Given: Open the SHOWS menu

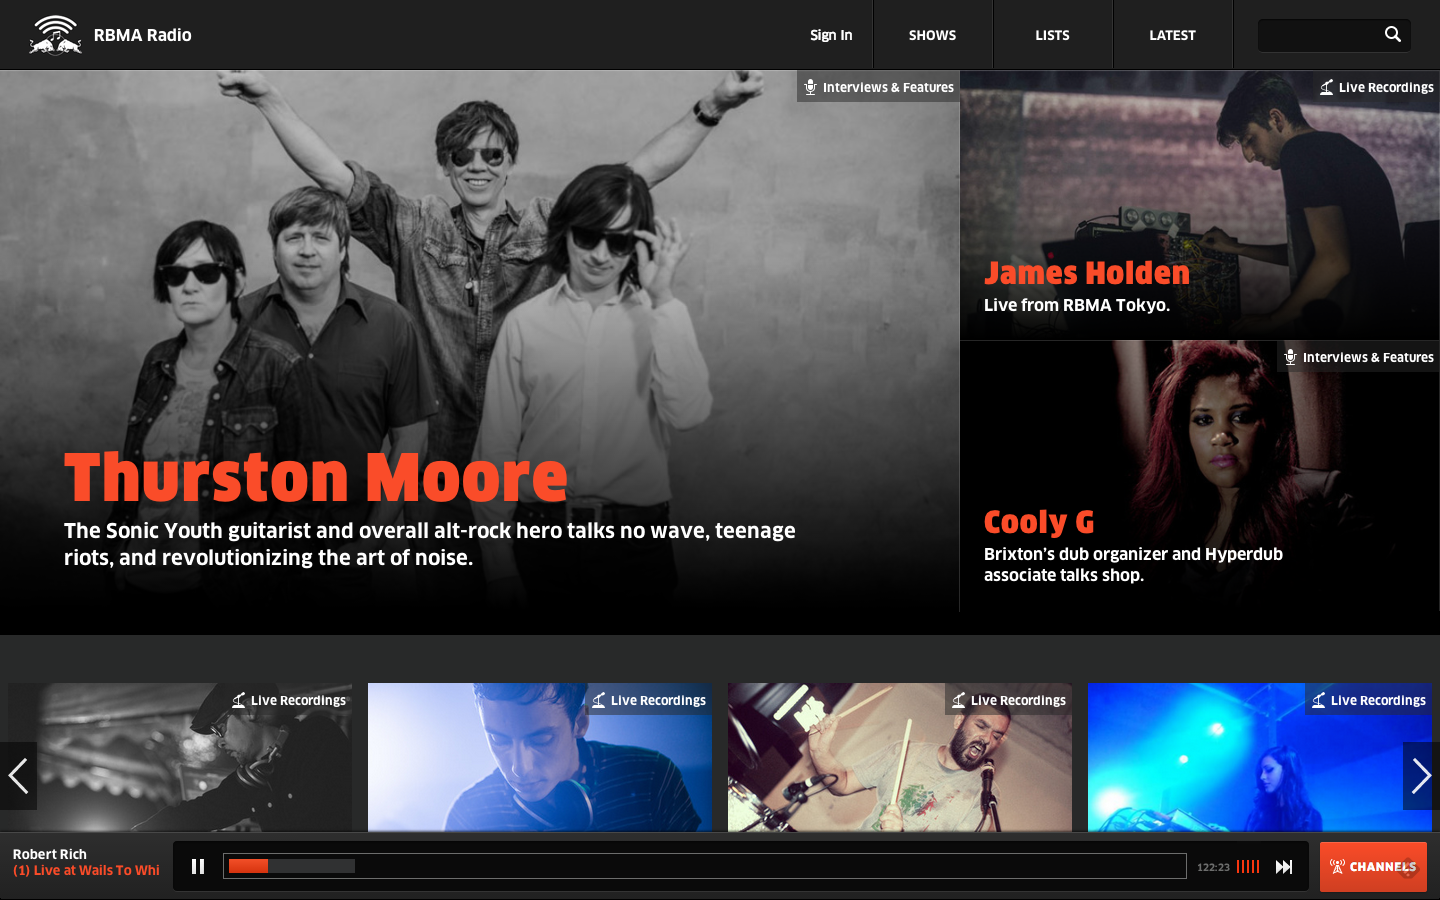Looking at the screenshot, I should click(932, 35).
